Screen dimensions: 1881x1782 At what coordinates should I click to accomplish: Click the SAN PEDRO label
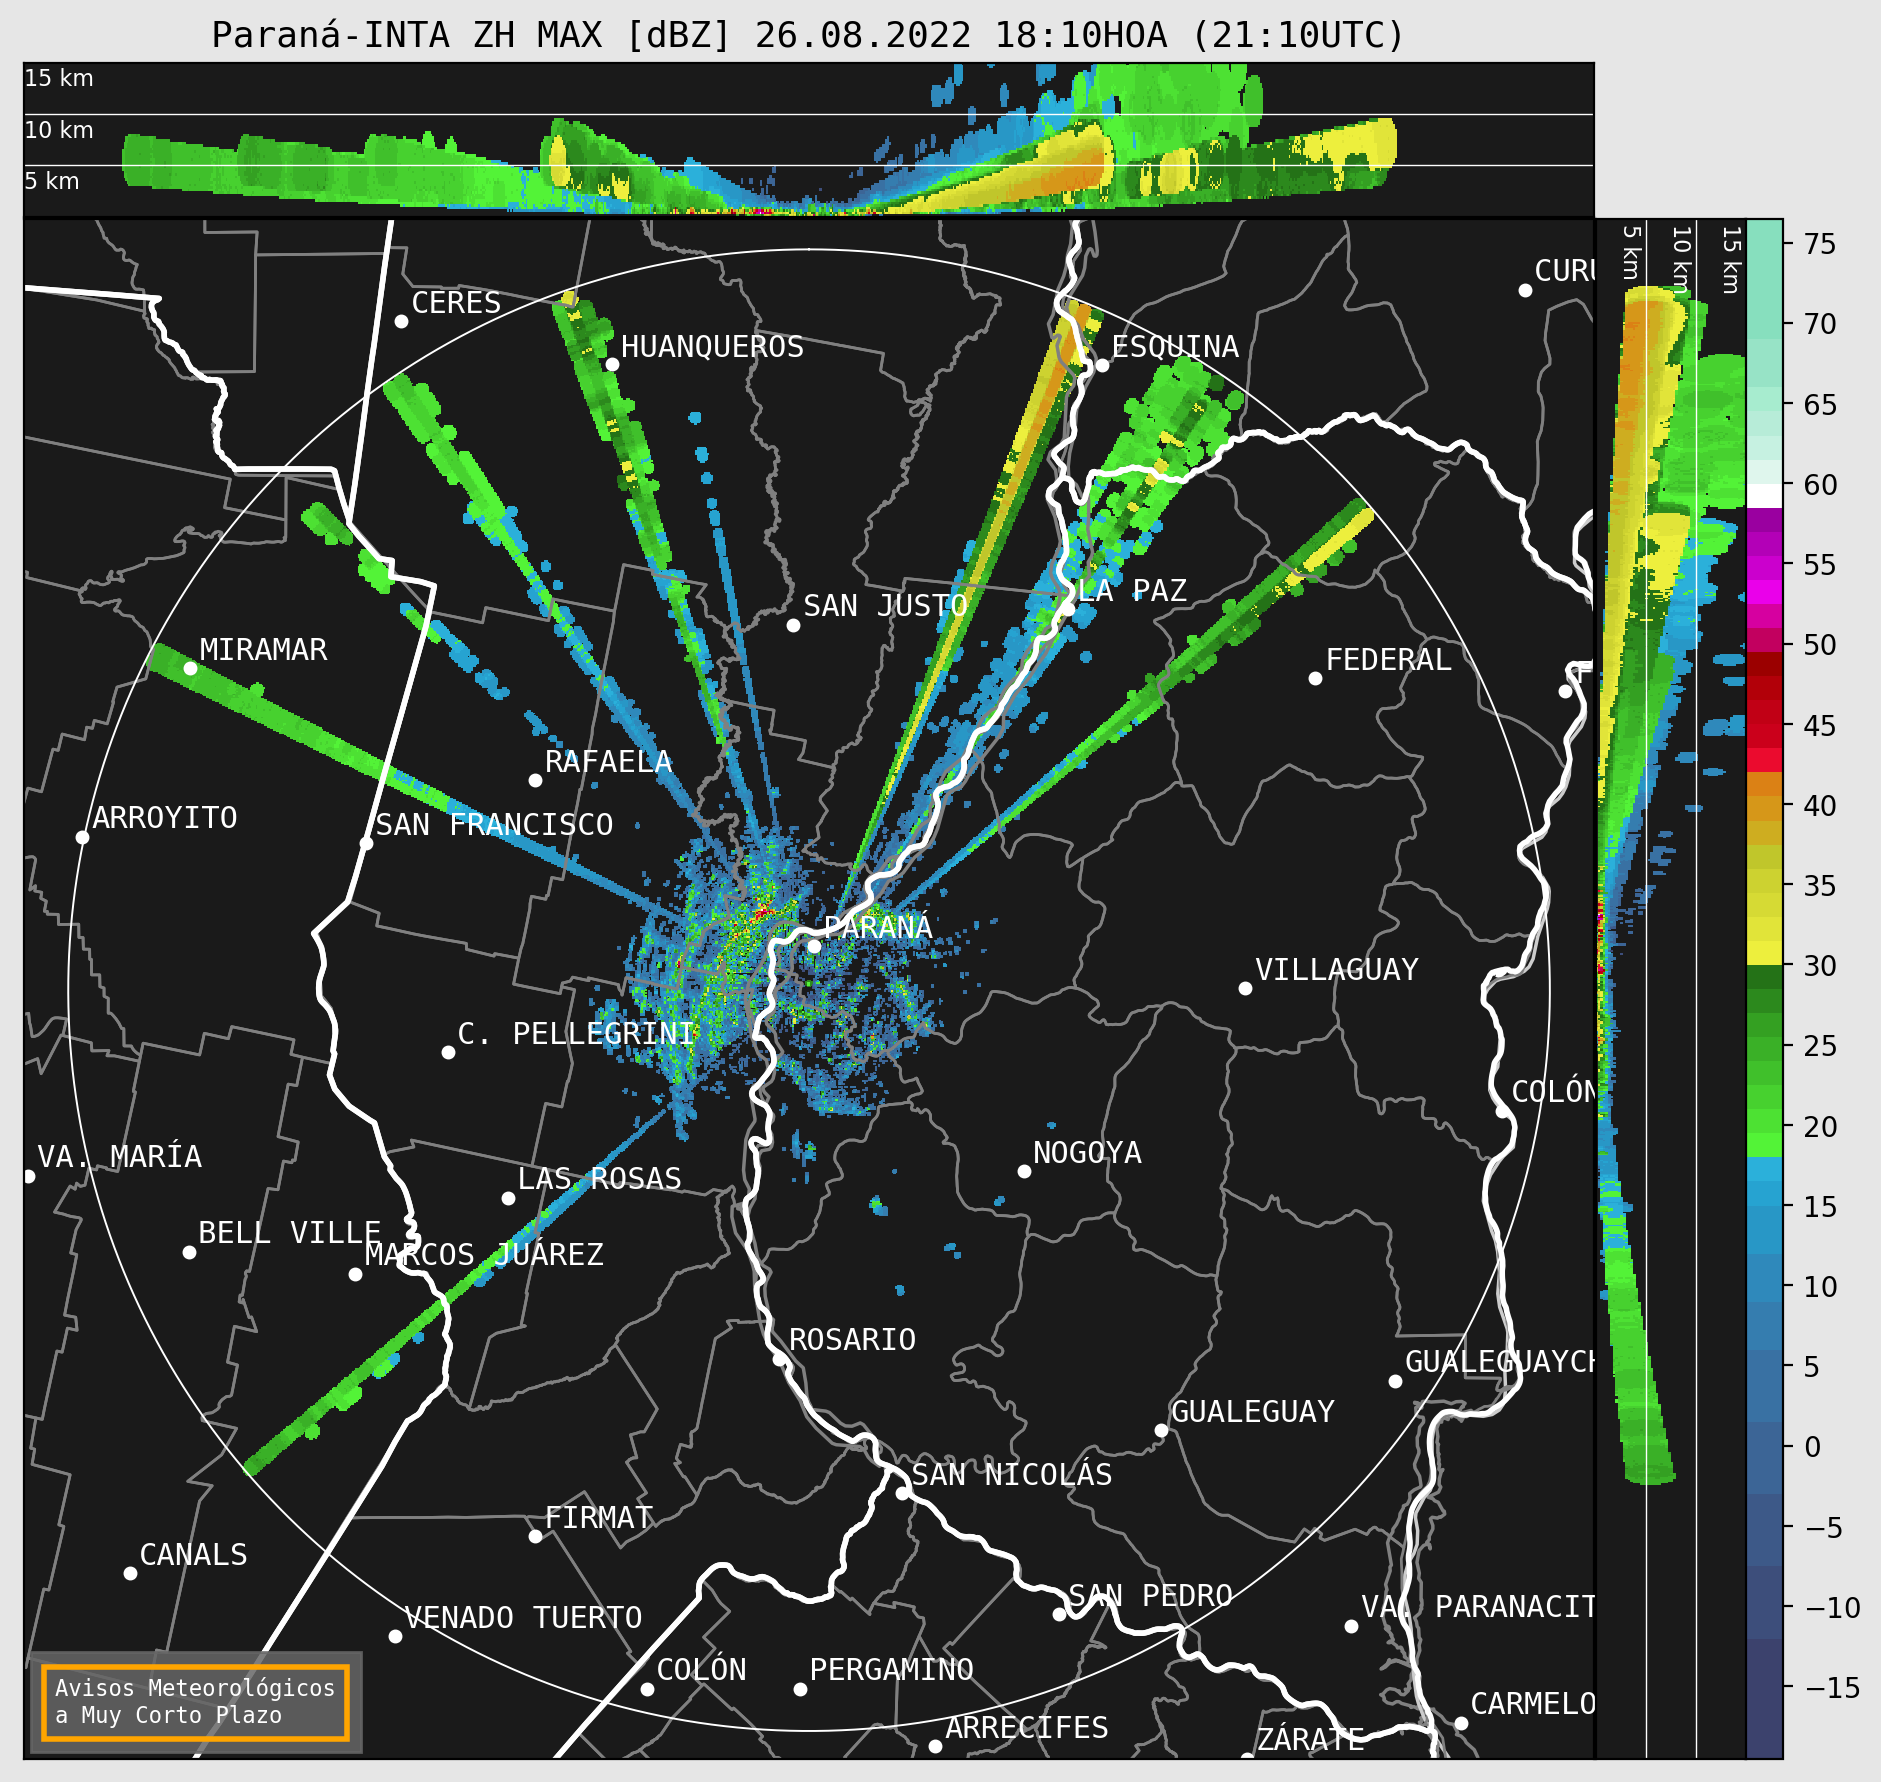point(1150,1596)
